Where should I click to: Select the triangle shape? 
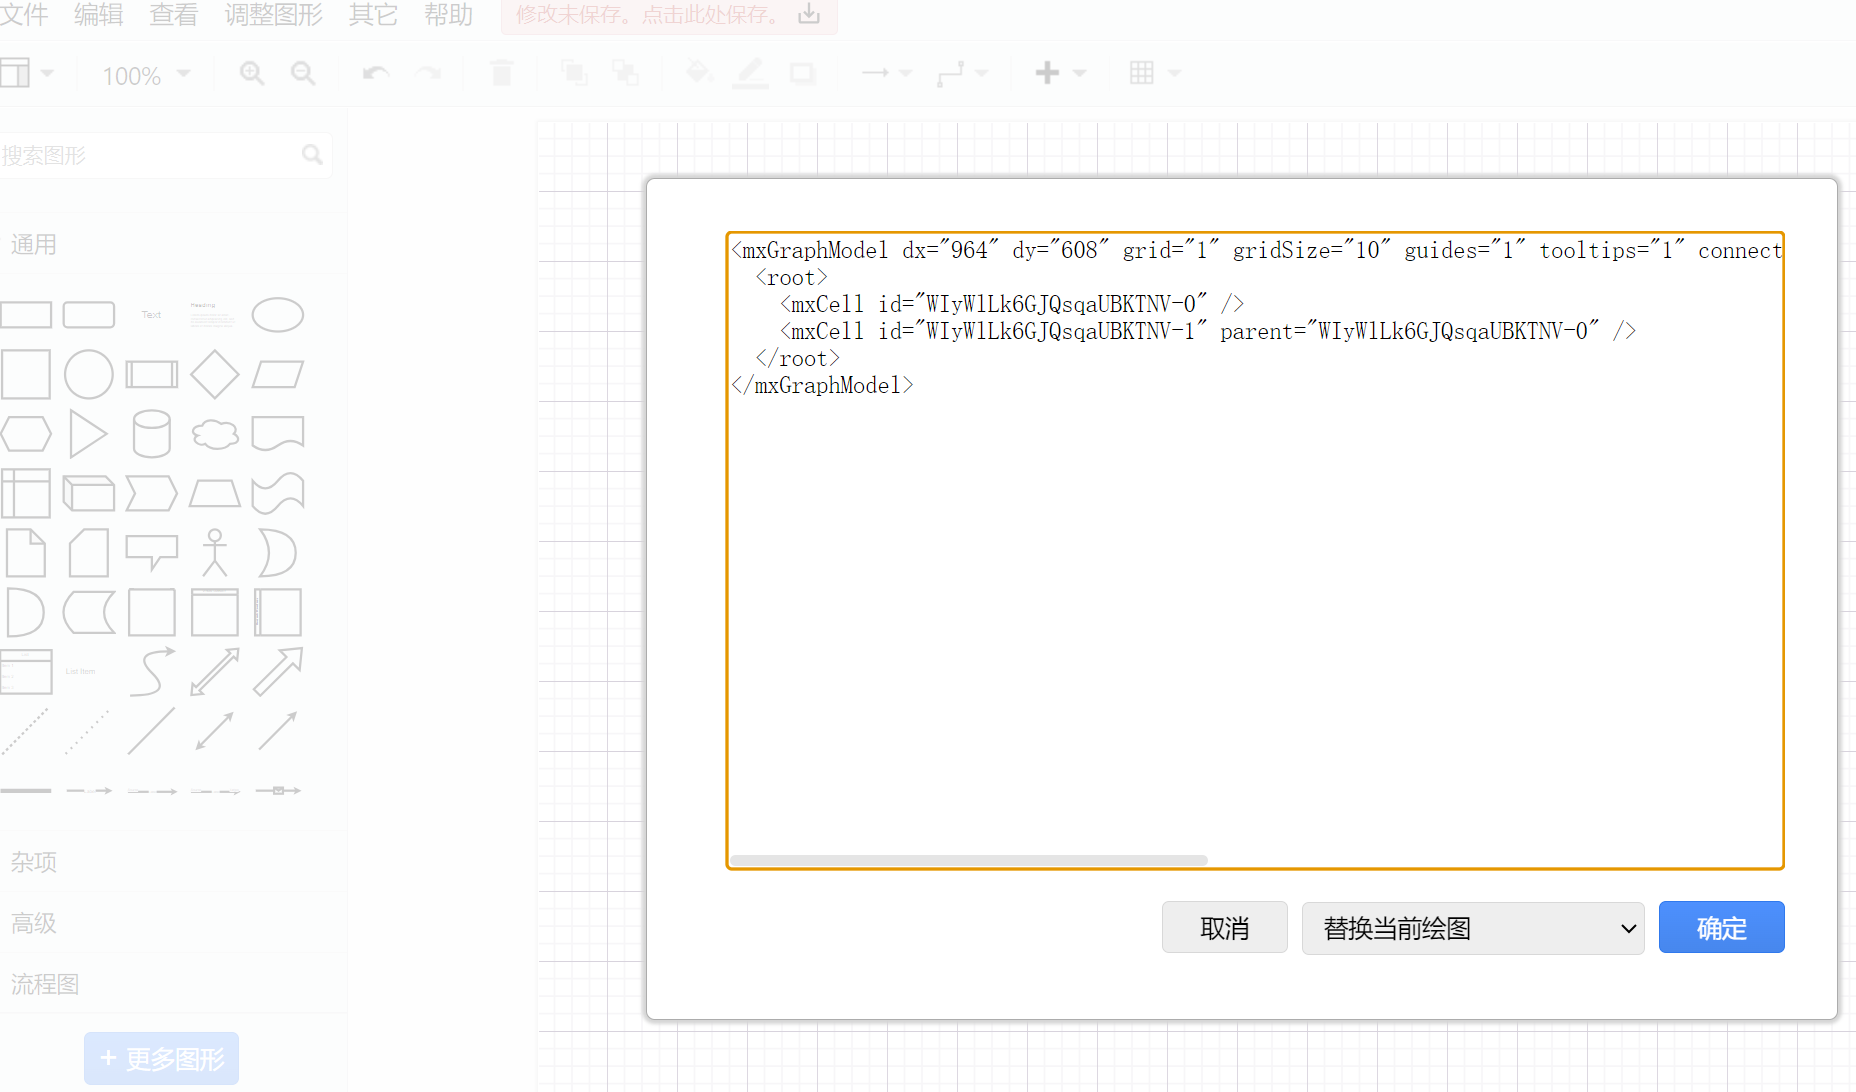(89, 434)
